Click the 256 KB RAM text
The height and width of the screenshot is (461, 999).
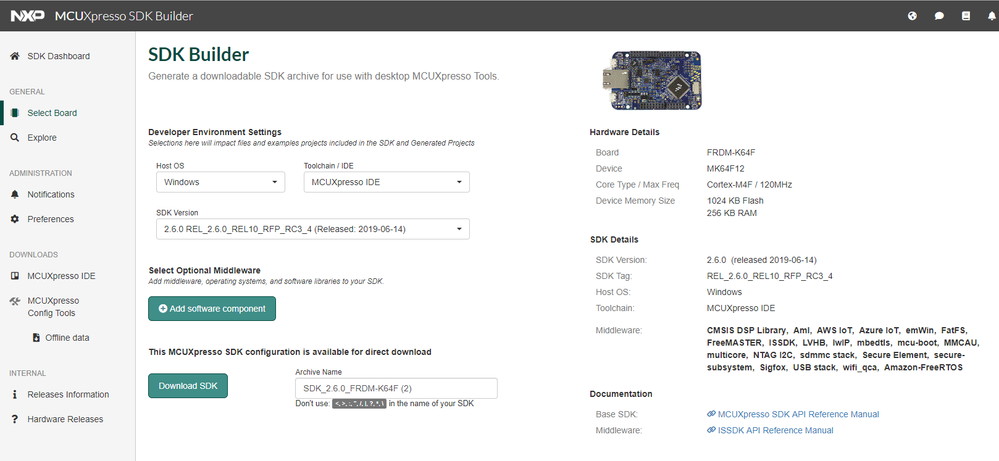[x=731, y=213]
